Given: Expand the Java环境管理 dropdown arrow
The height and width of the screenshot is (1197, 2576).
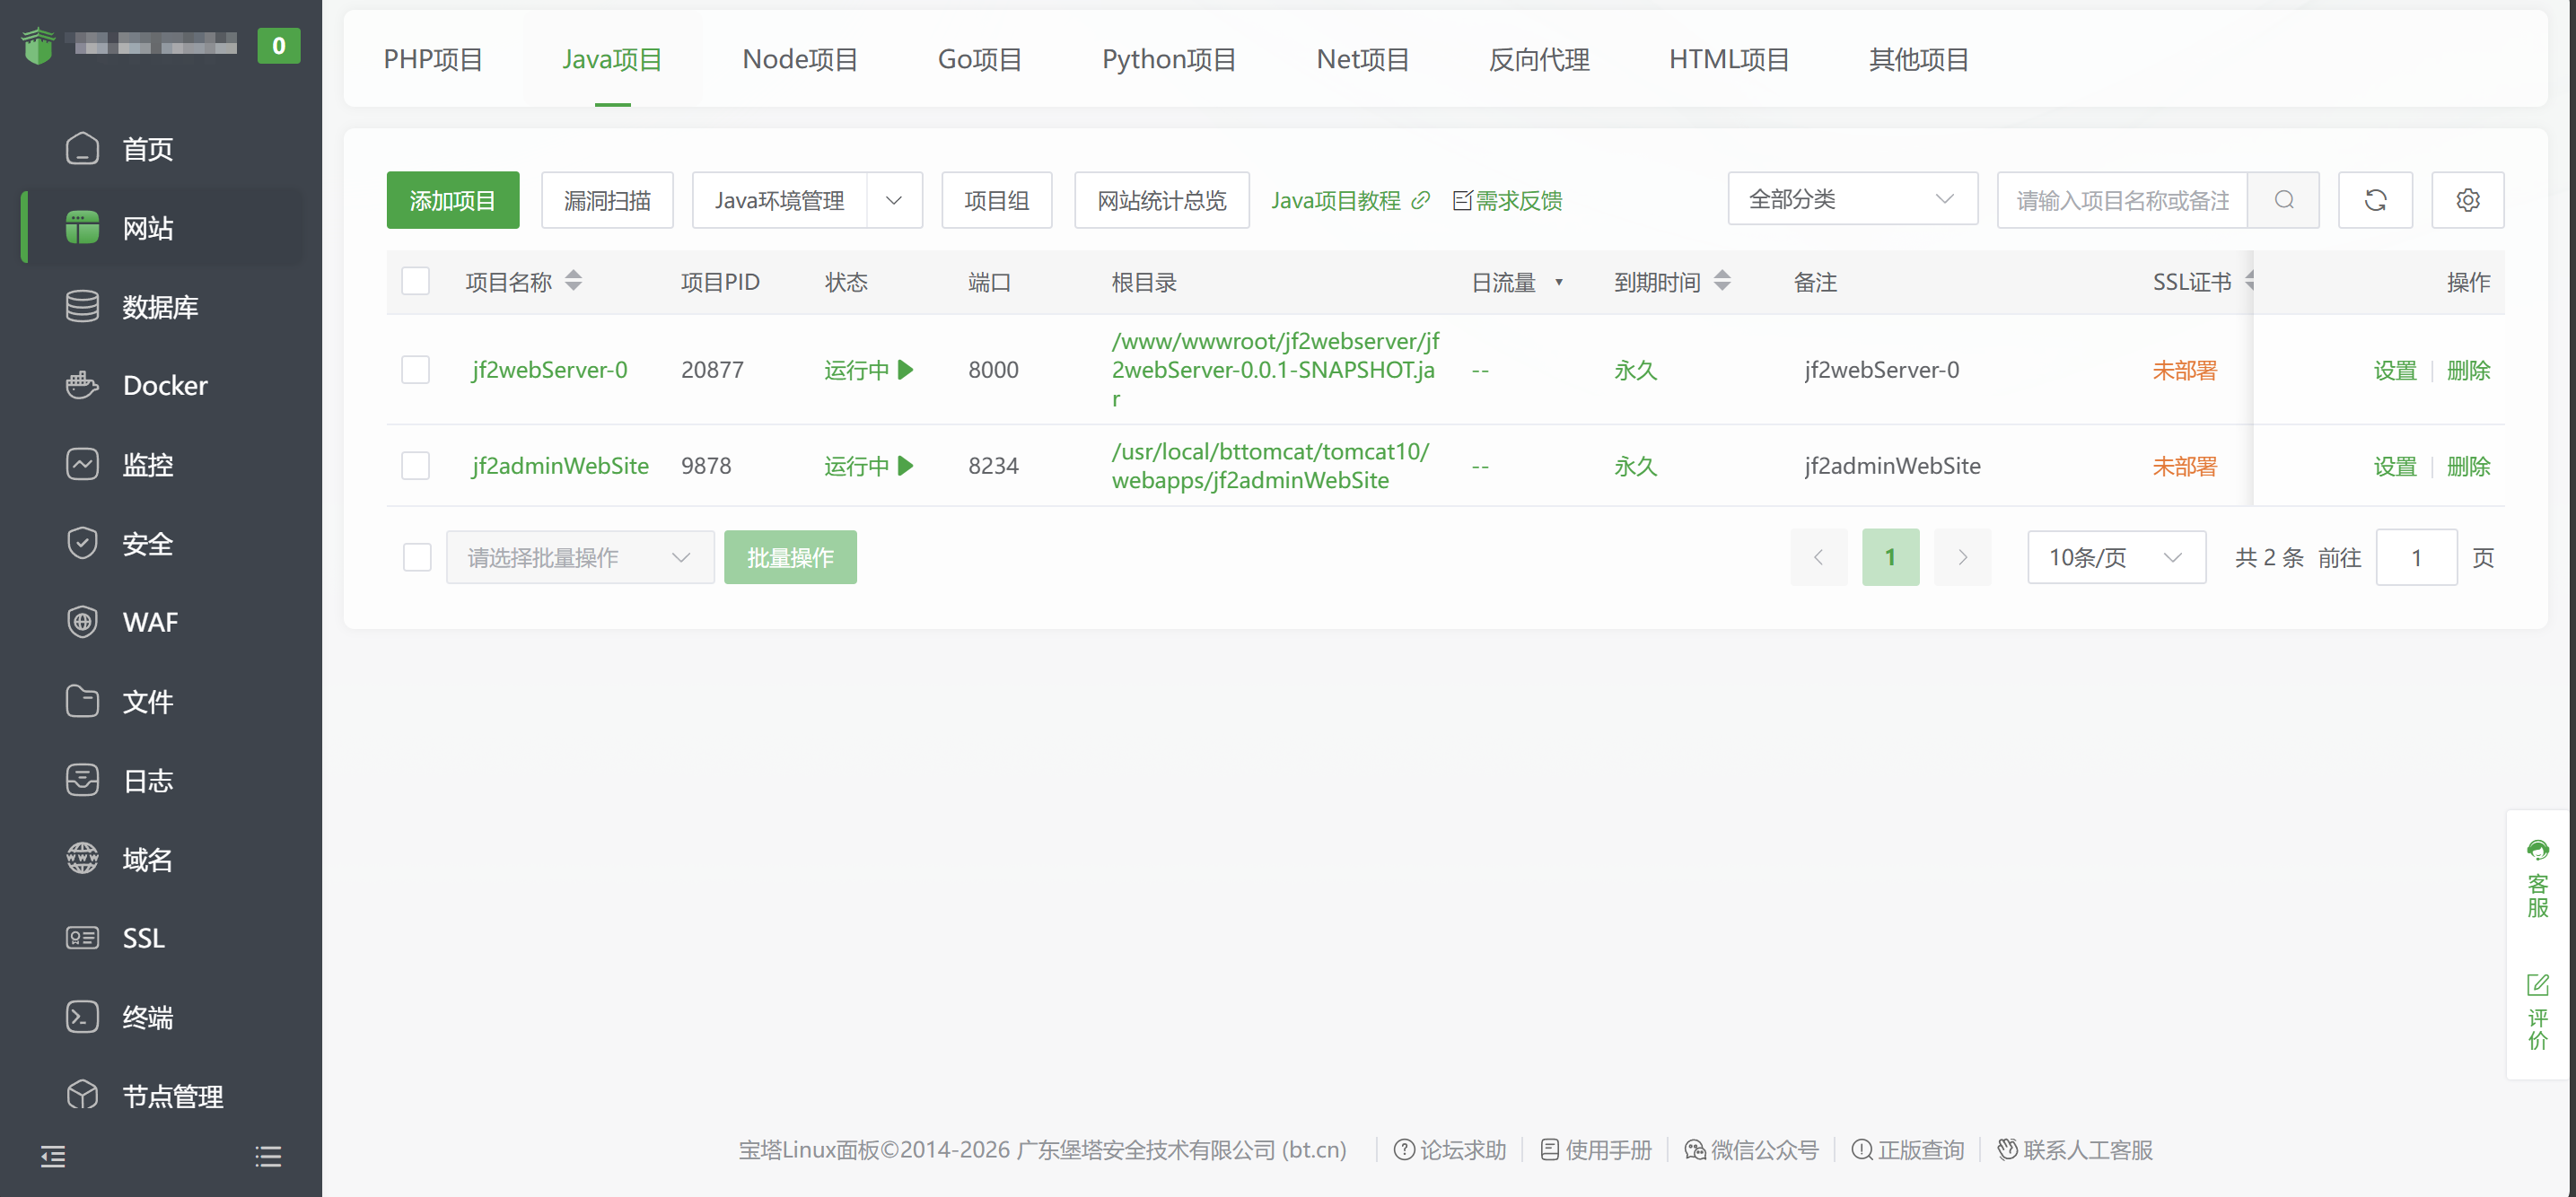Looking at the screenshot, I should pyautogui.click(x=894, y=200).
